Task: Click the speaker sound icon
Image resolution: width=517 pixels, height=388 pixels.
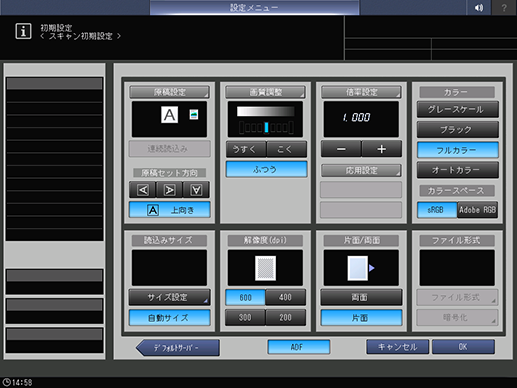Action: (479, 7)
